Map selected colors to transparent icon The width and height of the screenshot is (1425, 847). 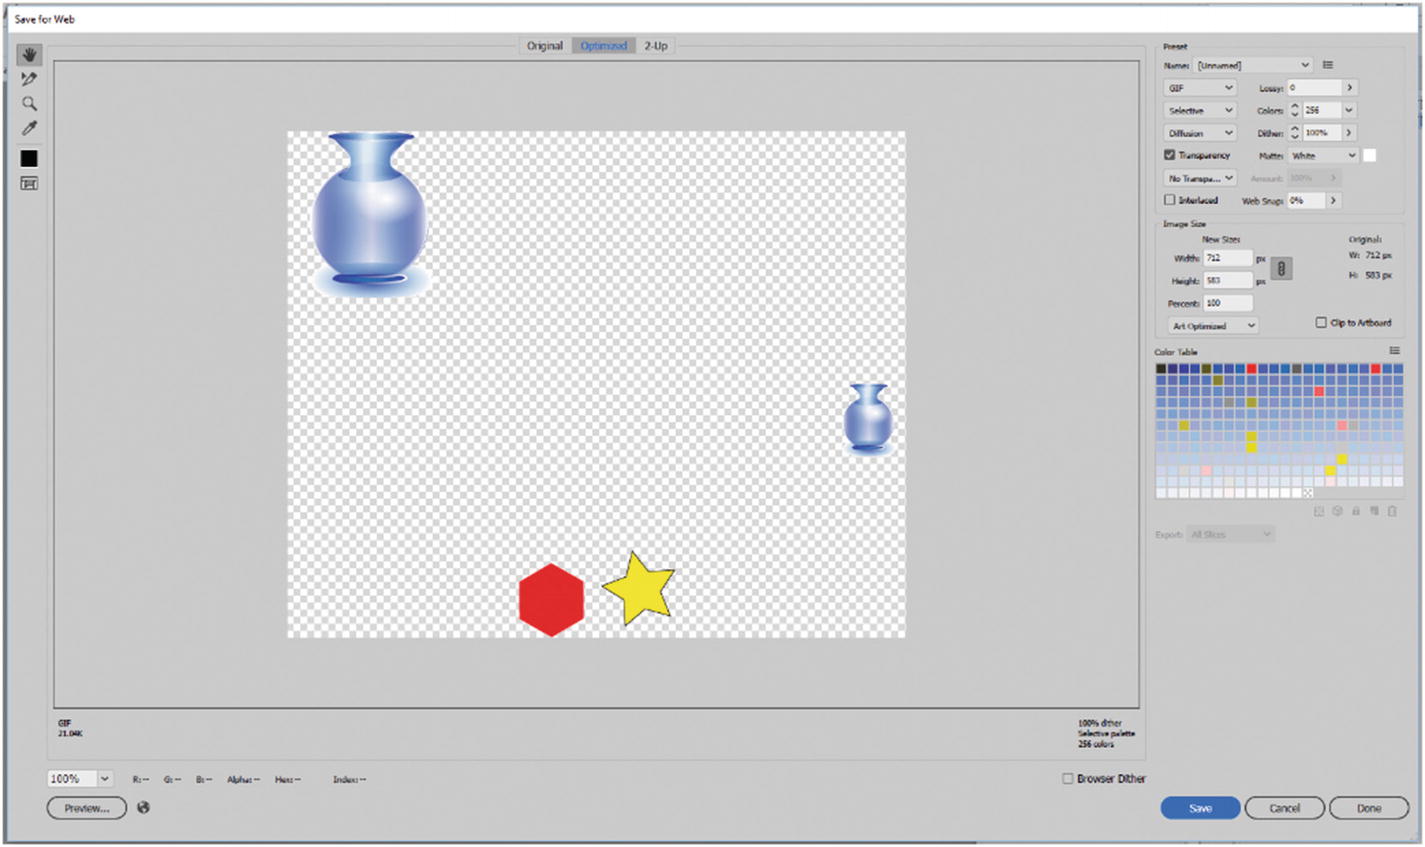1319,511
